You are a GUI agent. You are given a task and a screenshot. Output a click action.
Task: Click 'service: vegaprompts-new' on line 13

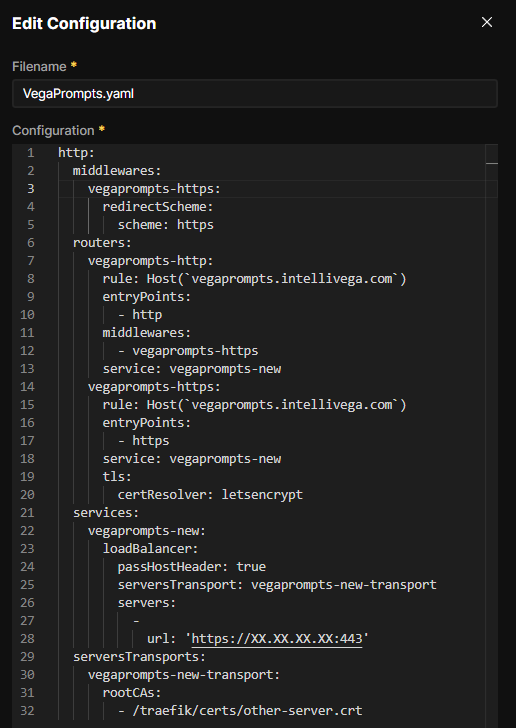point(192,369)
